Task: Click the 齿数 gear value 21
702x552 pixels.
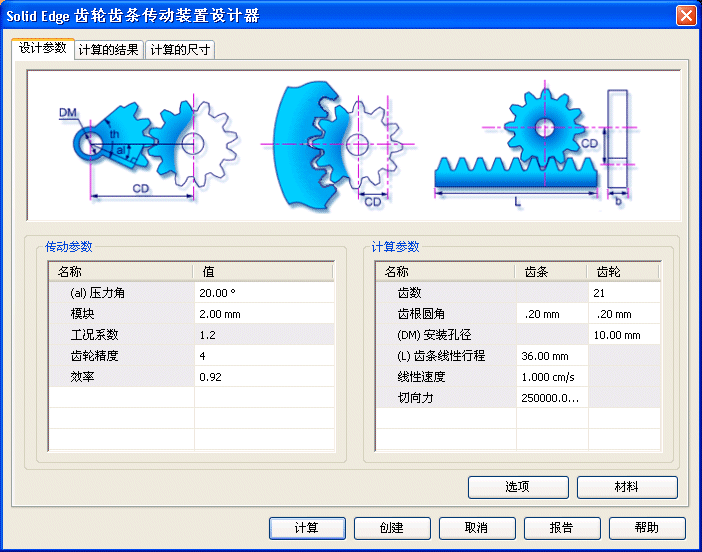Action: pyautogui.click(x=623, y=293)
